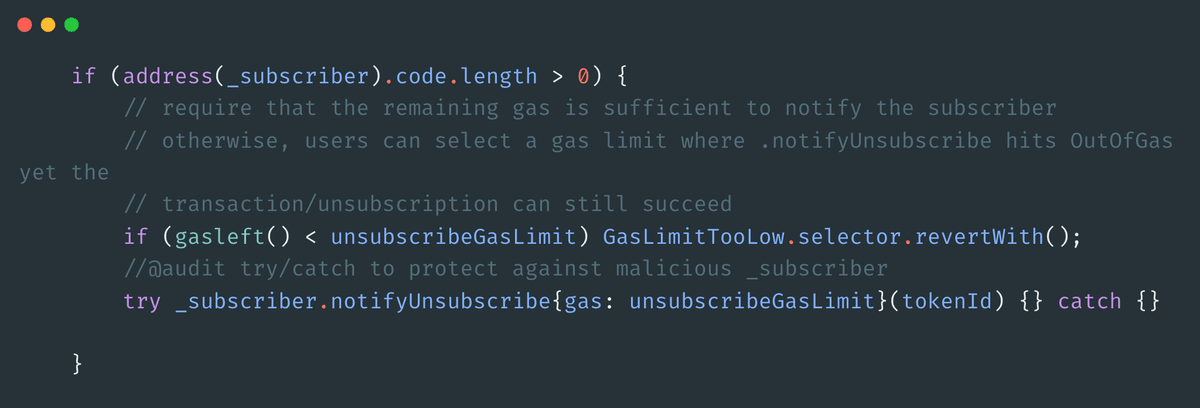Click the green maximize window dot
Image resolution: width=1200 pixels, height=408 pixels.
pos(71,25)
